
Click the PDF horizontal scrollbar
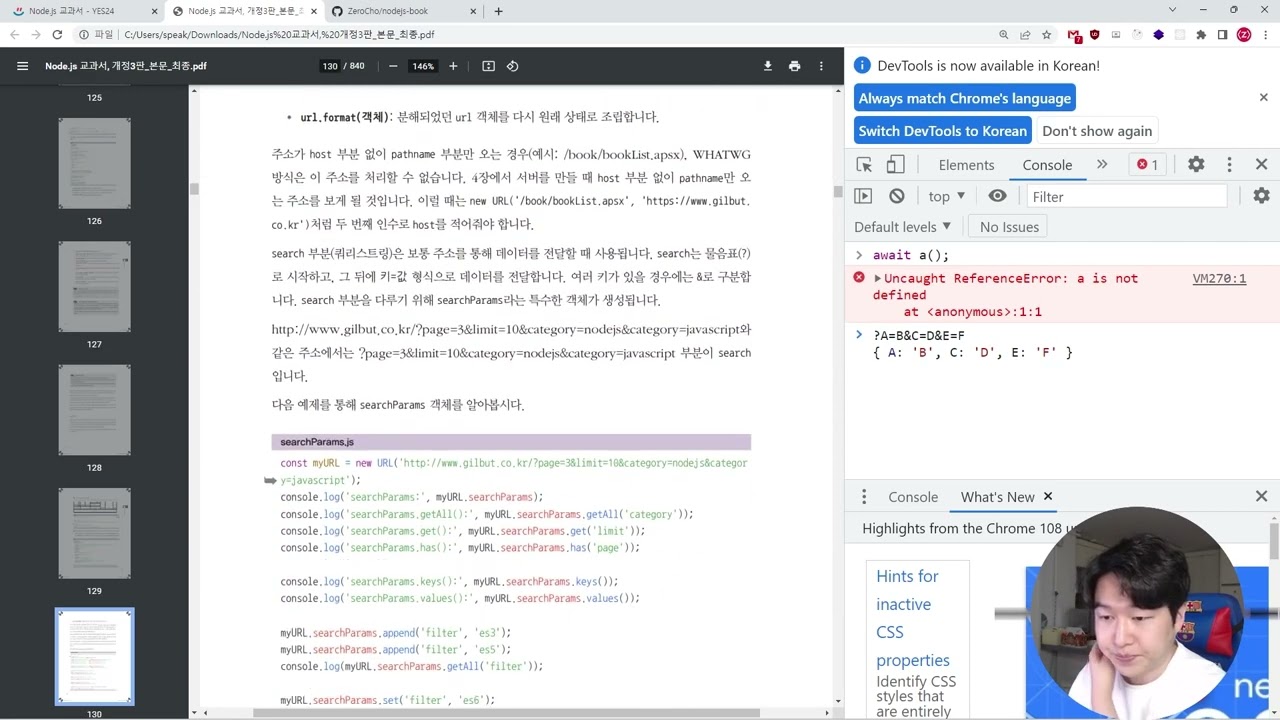(506, 713)
